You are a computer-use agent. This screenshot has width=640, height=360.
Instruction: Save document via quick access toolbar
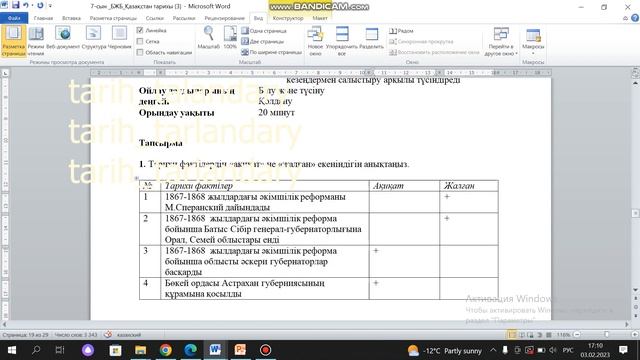pyautogui.click(x=16, y=5)
